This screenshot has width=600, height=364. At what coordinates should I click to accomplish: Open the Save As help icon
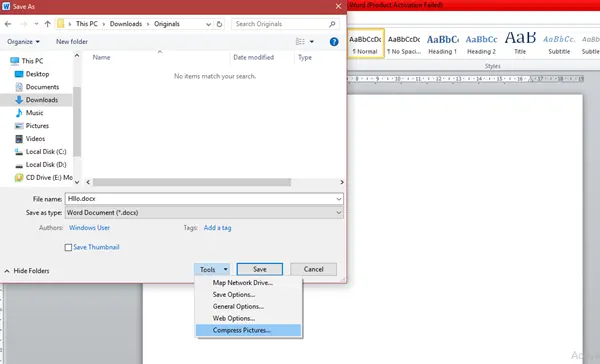pyautogui.click(x=334, y=42)
